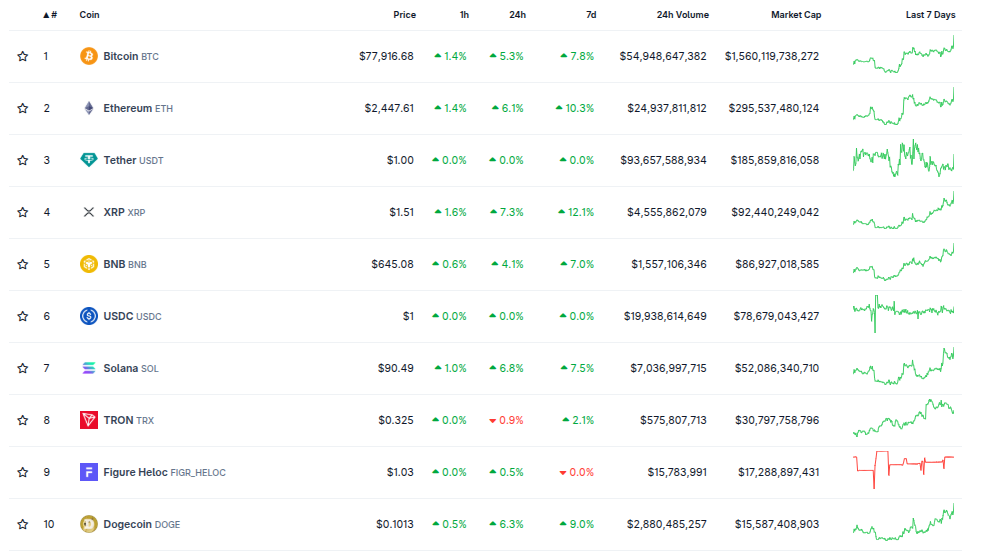The image size is (982, 551).
Task: Sort table by 24h Volume header
Action: pyautogui.click(x=683, y=14)
